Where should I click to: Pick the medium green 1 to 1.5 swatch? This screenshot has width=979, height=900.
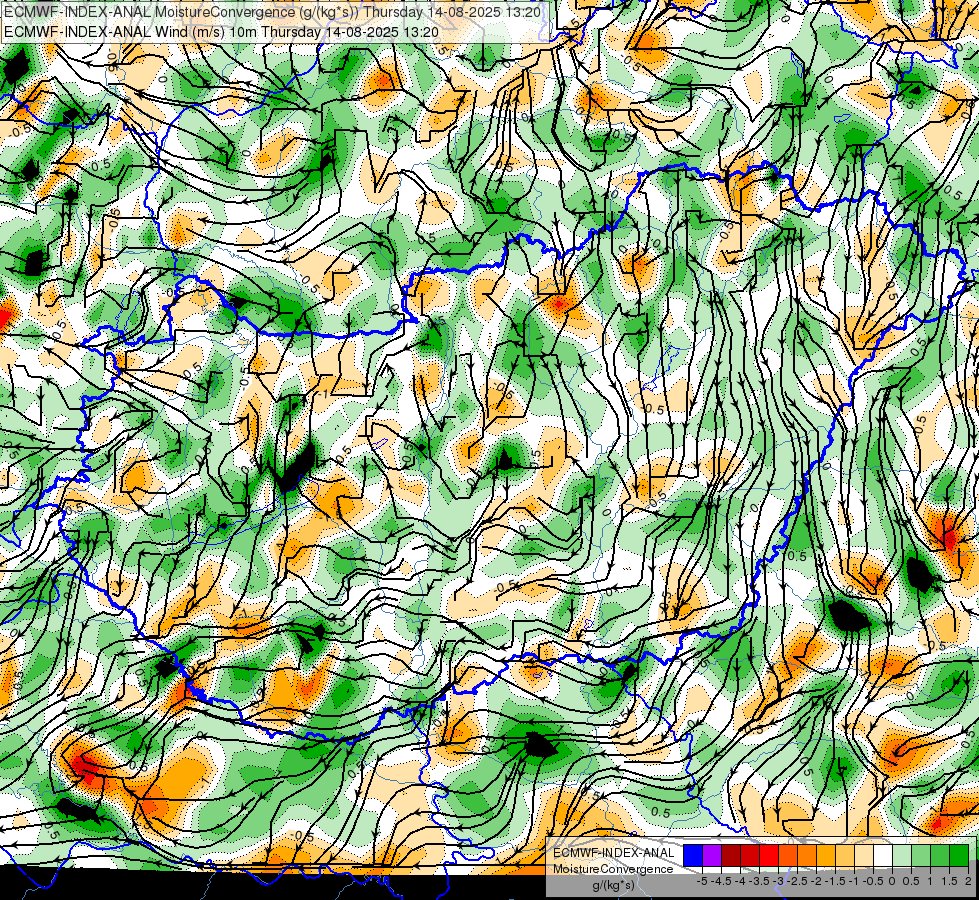click(940, 855)
